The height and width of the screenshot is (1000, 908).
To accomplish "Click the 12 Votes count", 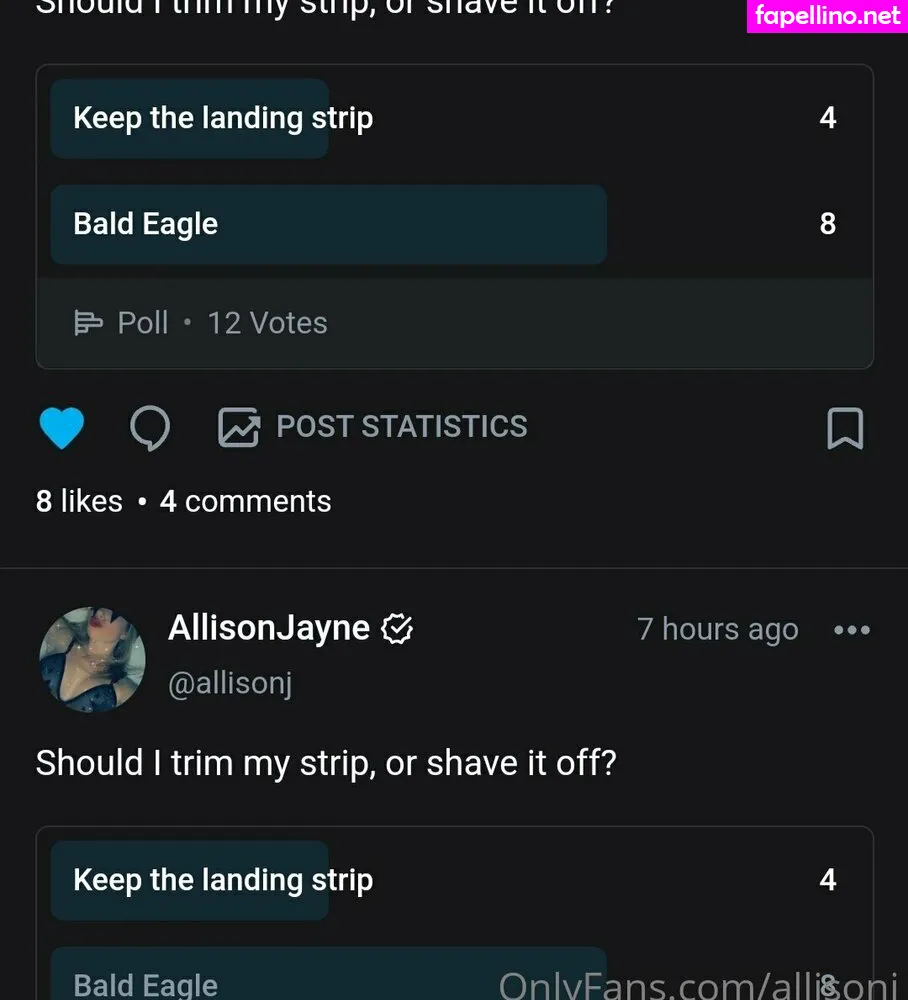I will tap(267, 323).
